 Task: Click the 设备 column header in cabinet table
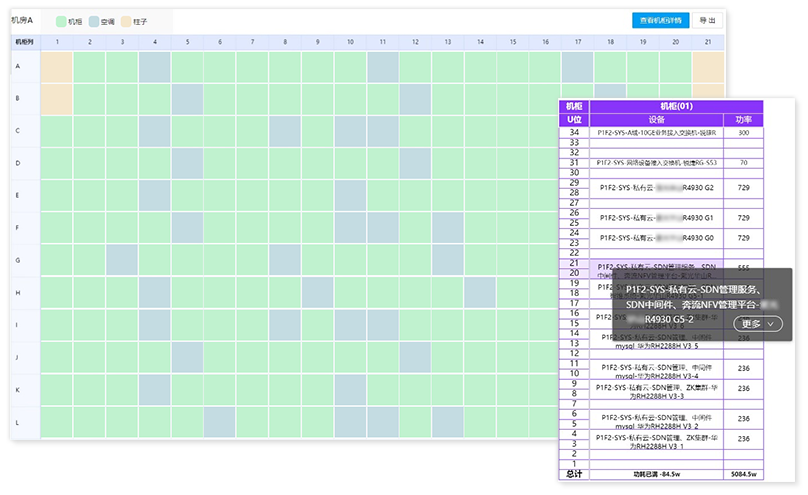point(656,119)
